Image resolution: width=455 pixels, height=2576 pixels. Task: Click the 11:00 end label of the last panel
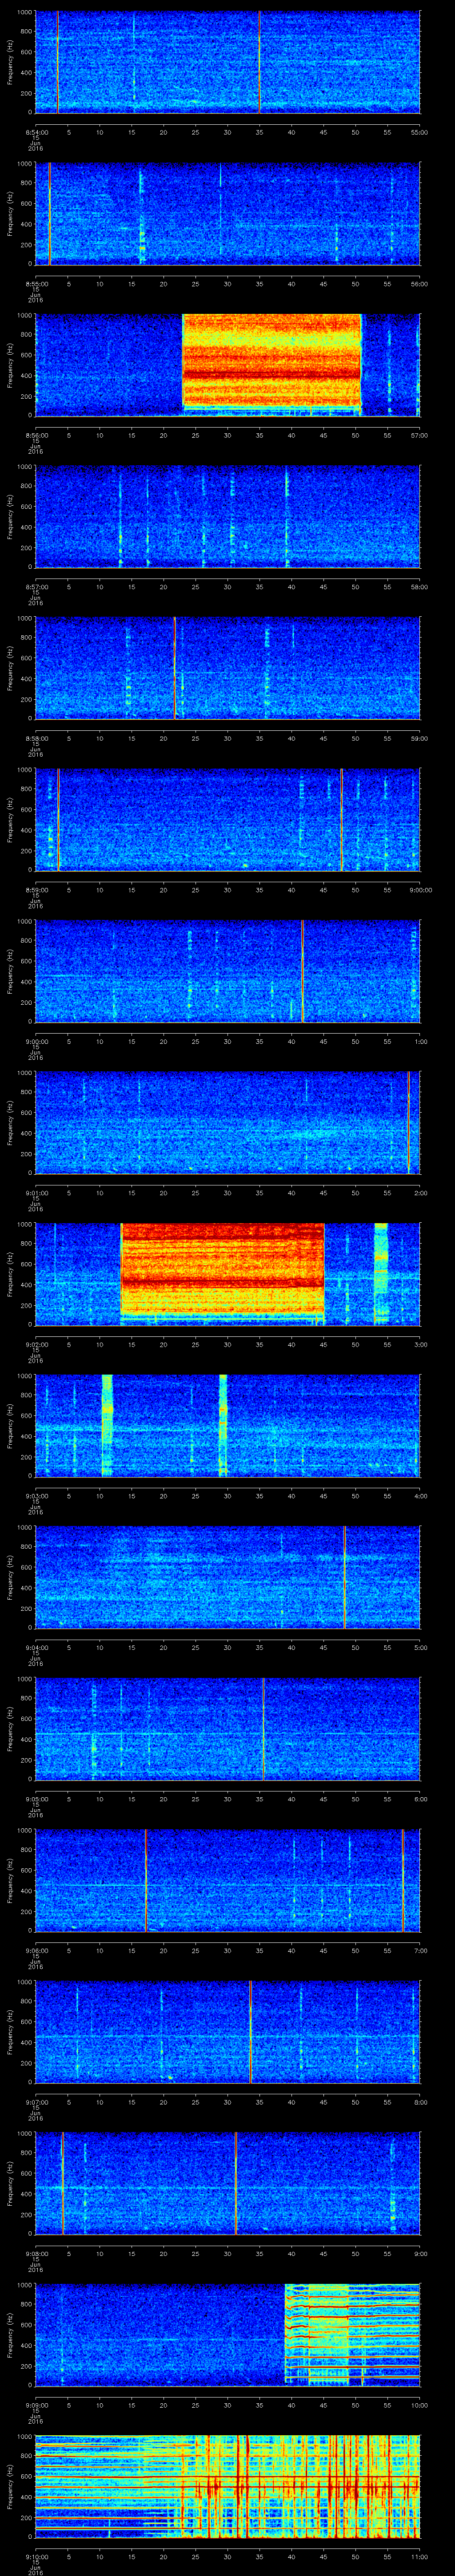(420, 2556)
